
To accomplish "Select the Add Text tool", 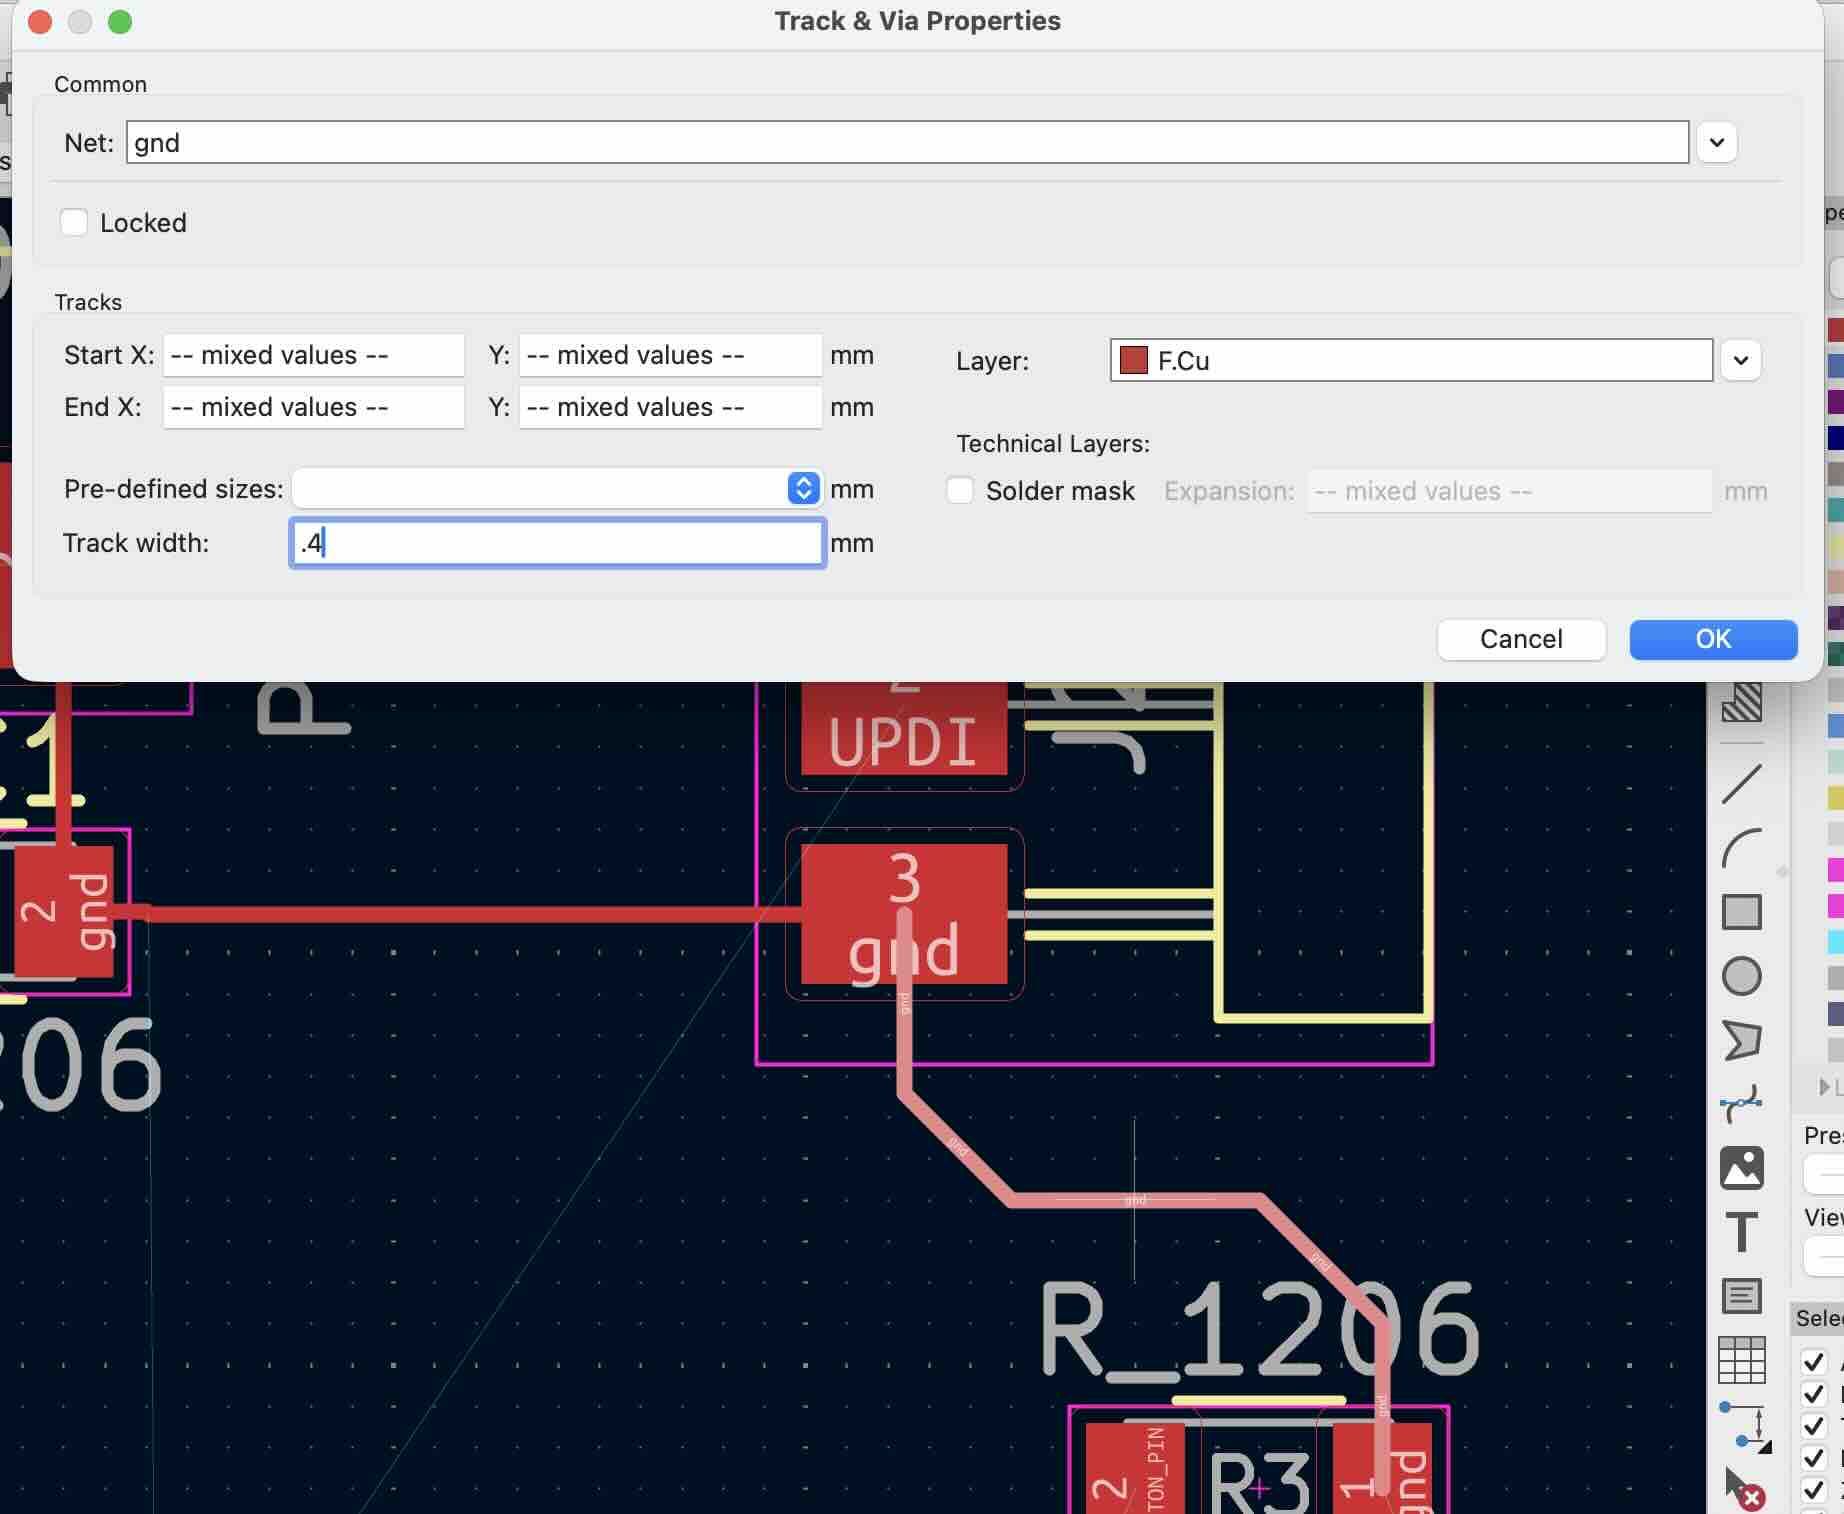I will 1741,1232.
